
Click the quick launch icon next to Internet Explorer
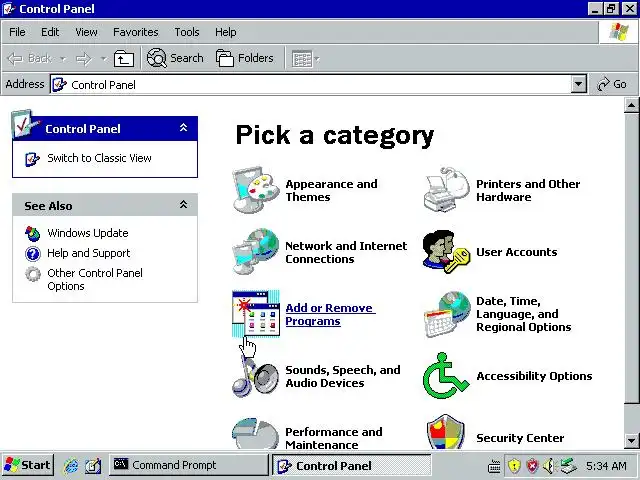point(93,465)
